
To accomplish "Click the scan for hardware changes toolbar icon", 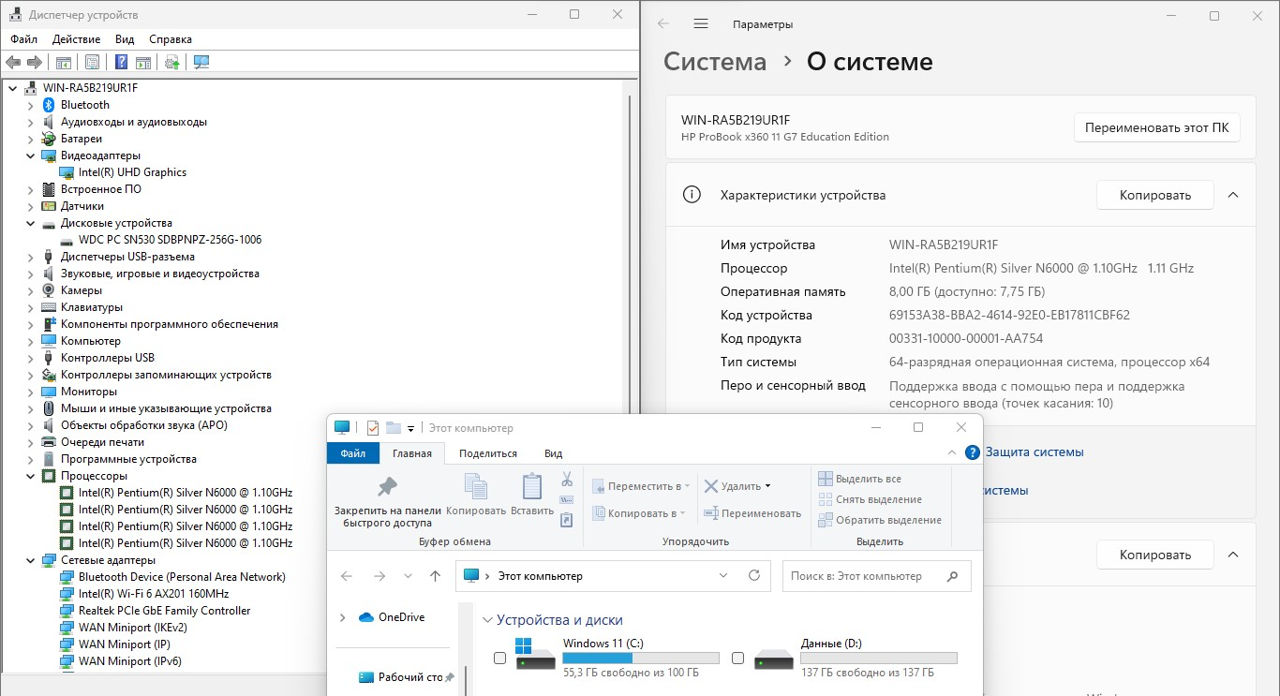I will point(201,62).
